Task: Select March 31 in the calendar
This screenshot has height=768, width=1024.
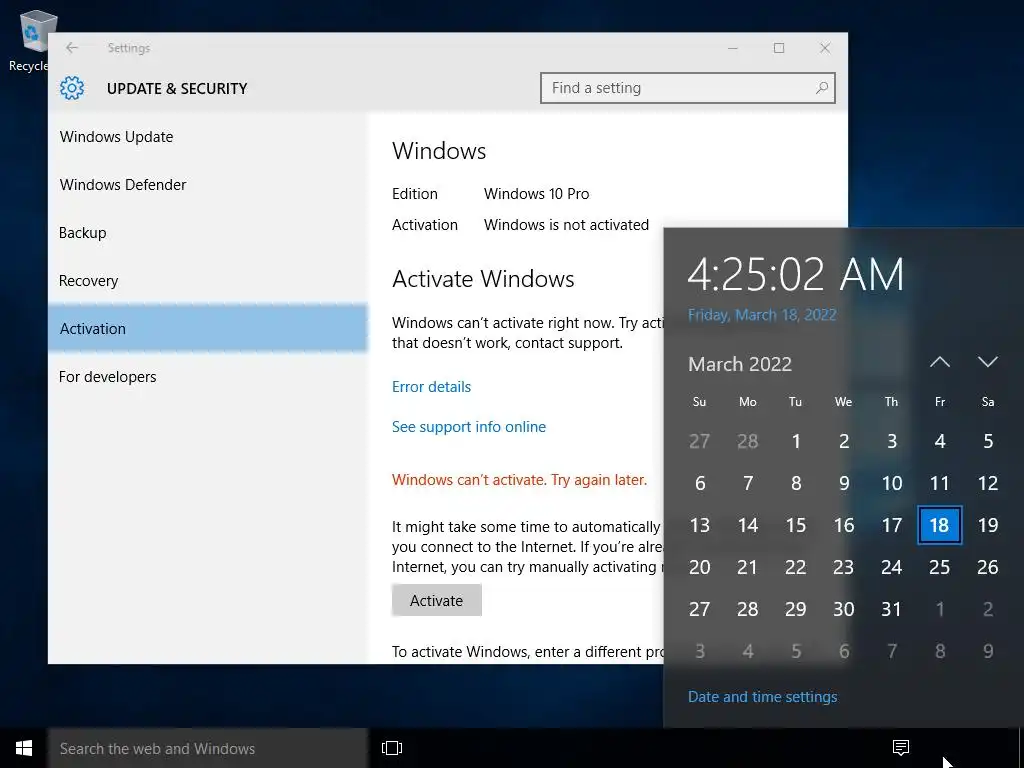Action: pyautogui.click(x=891, y=609)
